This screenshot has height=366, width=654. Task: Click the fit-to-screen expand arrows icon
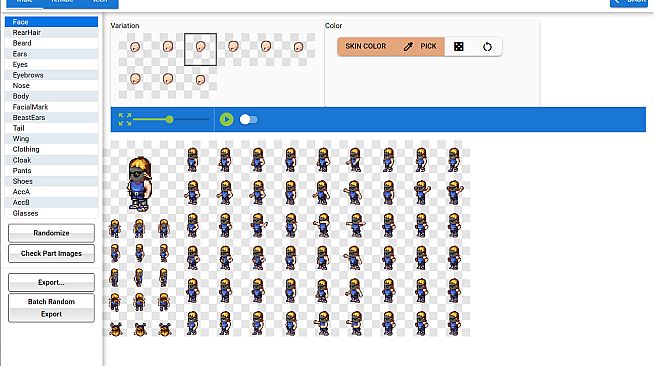(x=125, y=120)
